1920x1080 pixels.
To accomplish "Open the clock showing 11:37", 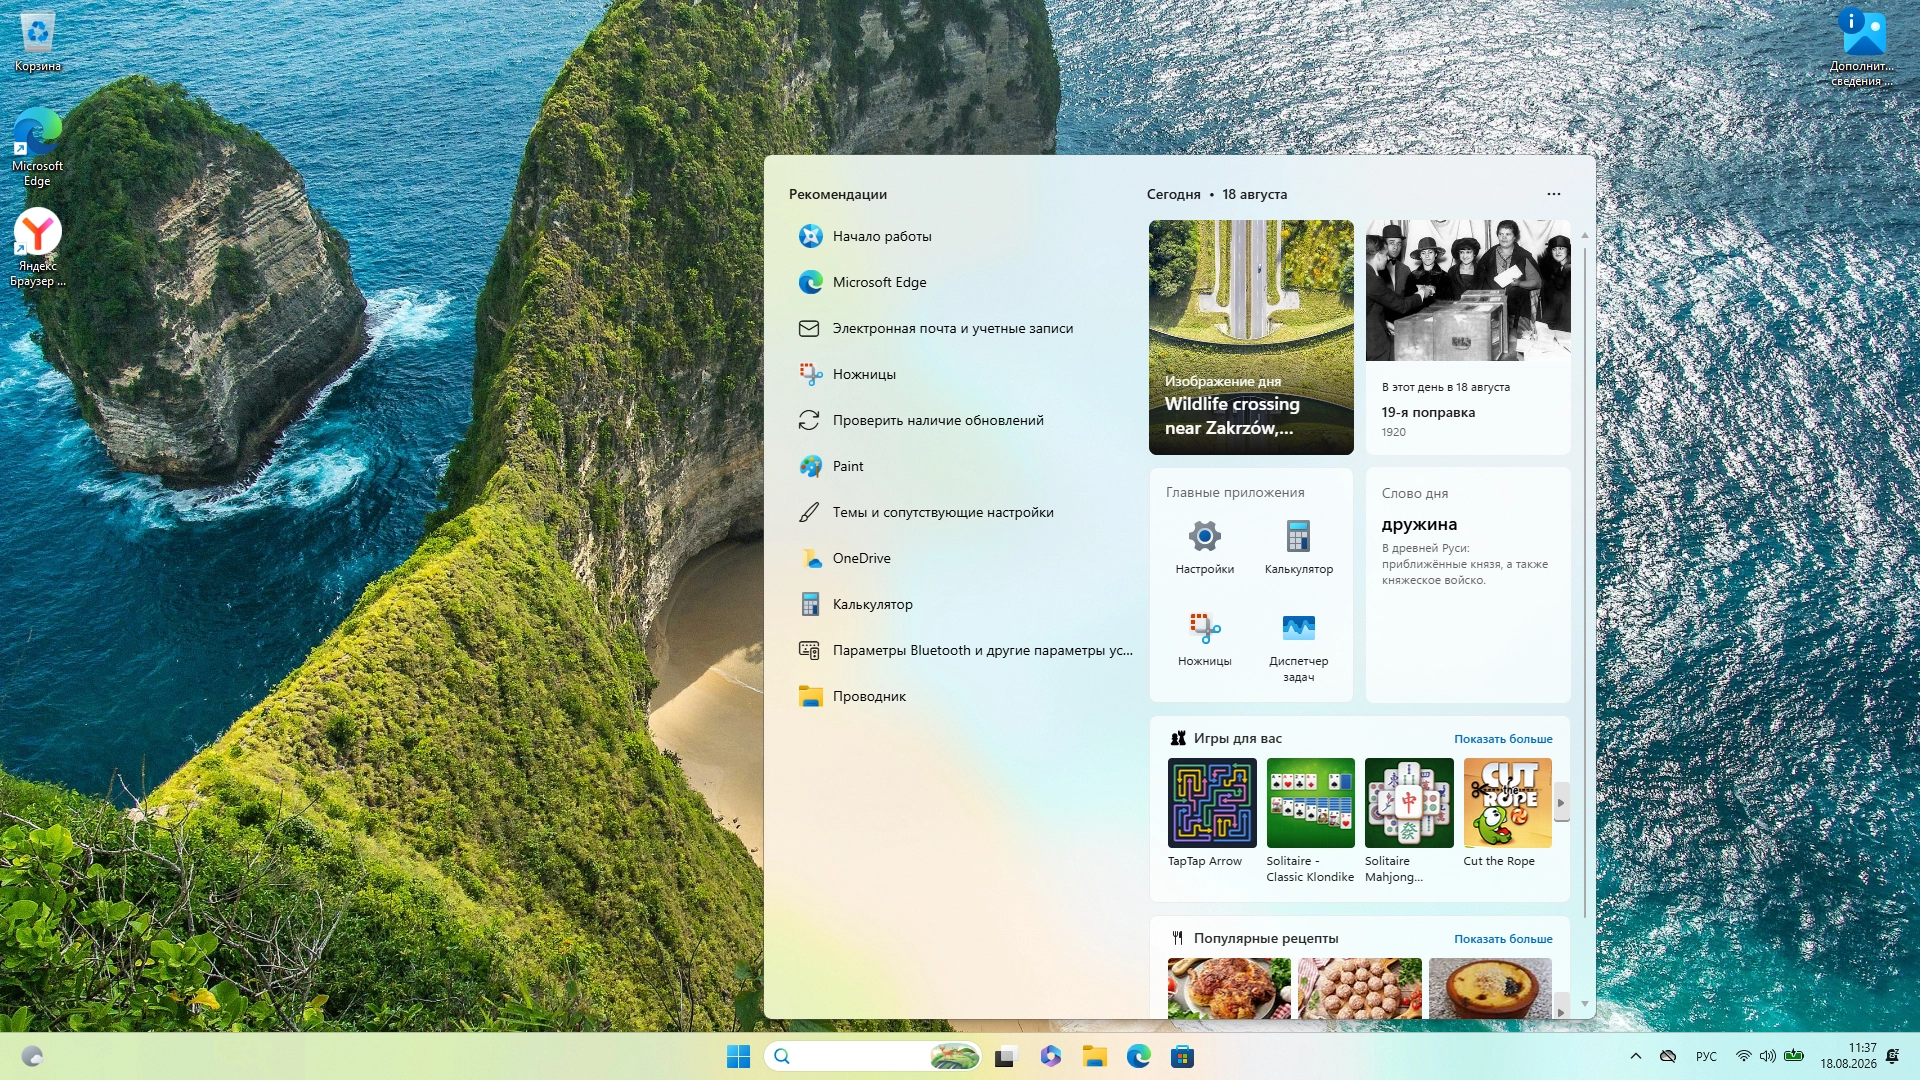I will tap(1848, 1056).
